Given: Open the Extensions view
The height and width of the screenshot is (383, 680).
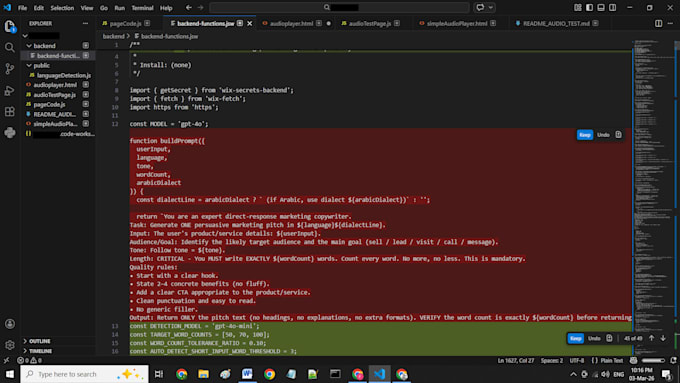Looking at the screenshot, I should (10, 111).
